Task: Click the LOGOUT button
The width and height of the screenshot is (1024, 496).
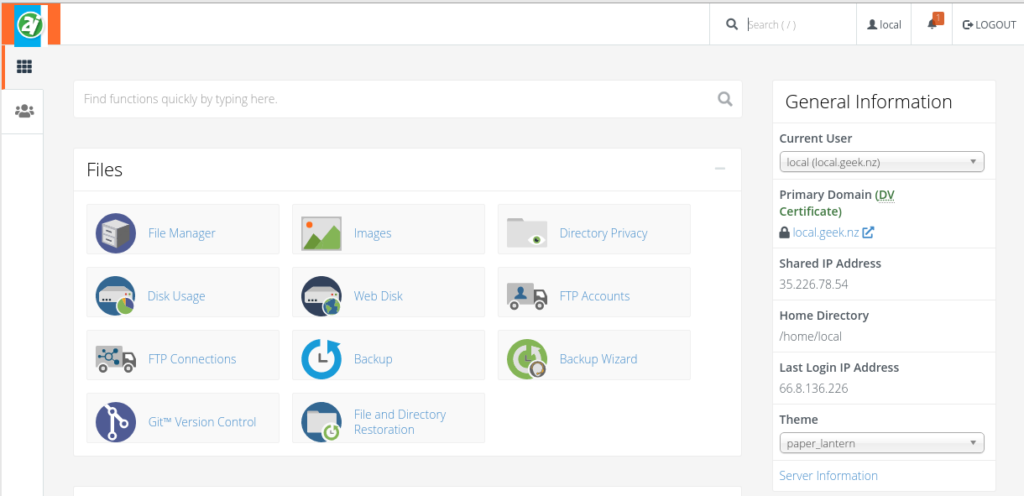Action: point(989,24)
